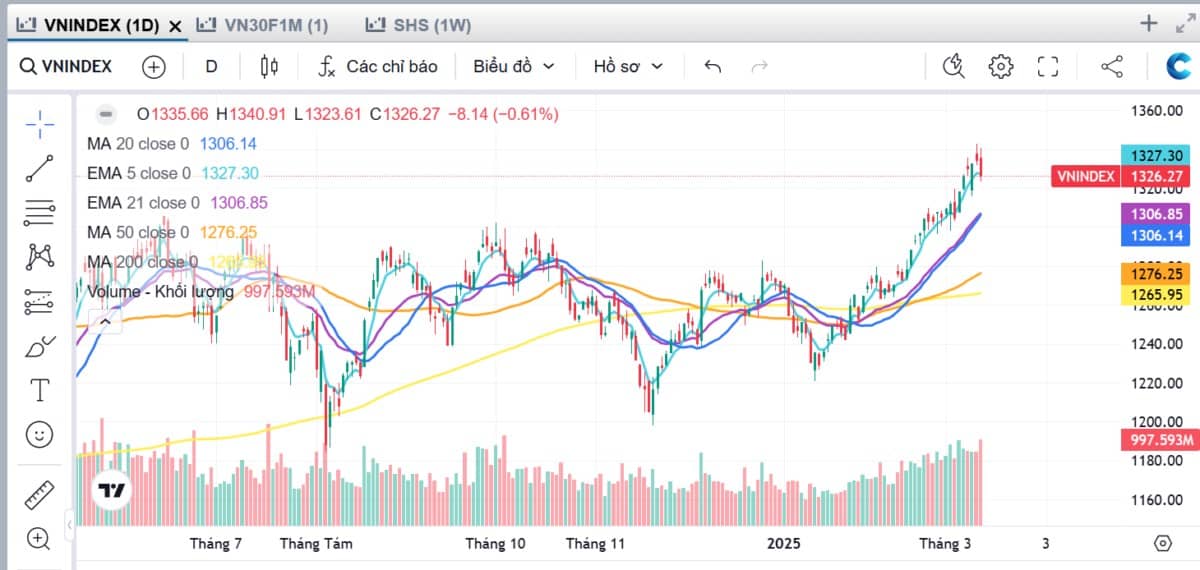This screenshot has height=570, width=1200.
Task: Open chart settings gear
Action: 1000,67
